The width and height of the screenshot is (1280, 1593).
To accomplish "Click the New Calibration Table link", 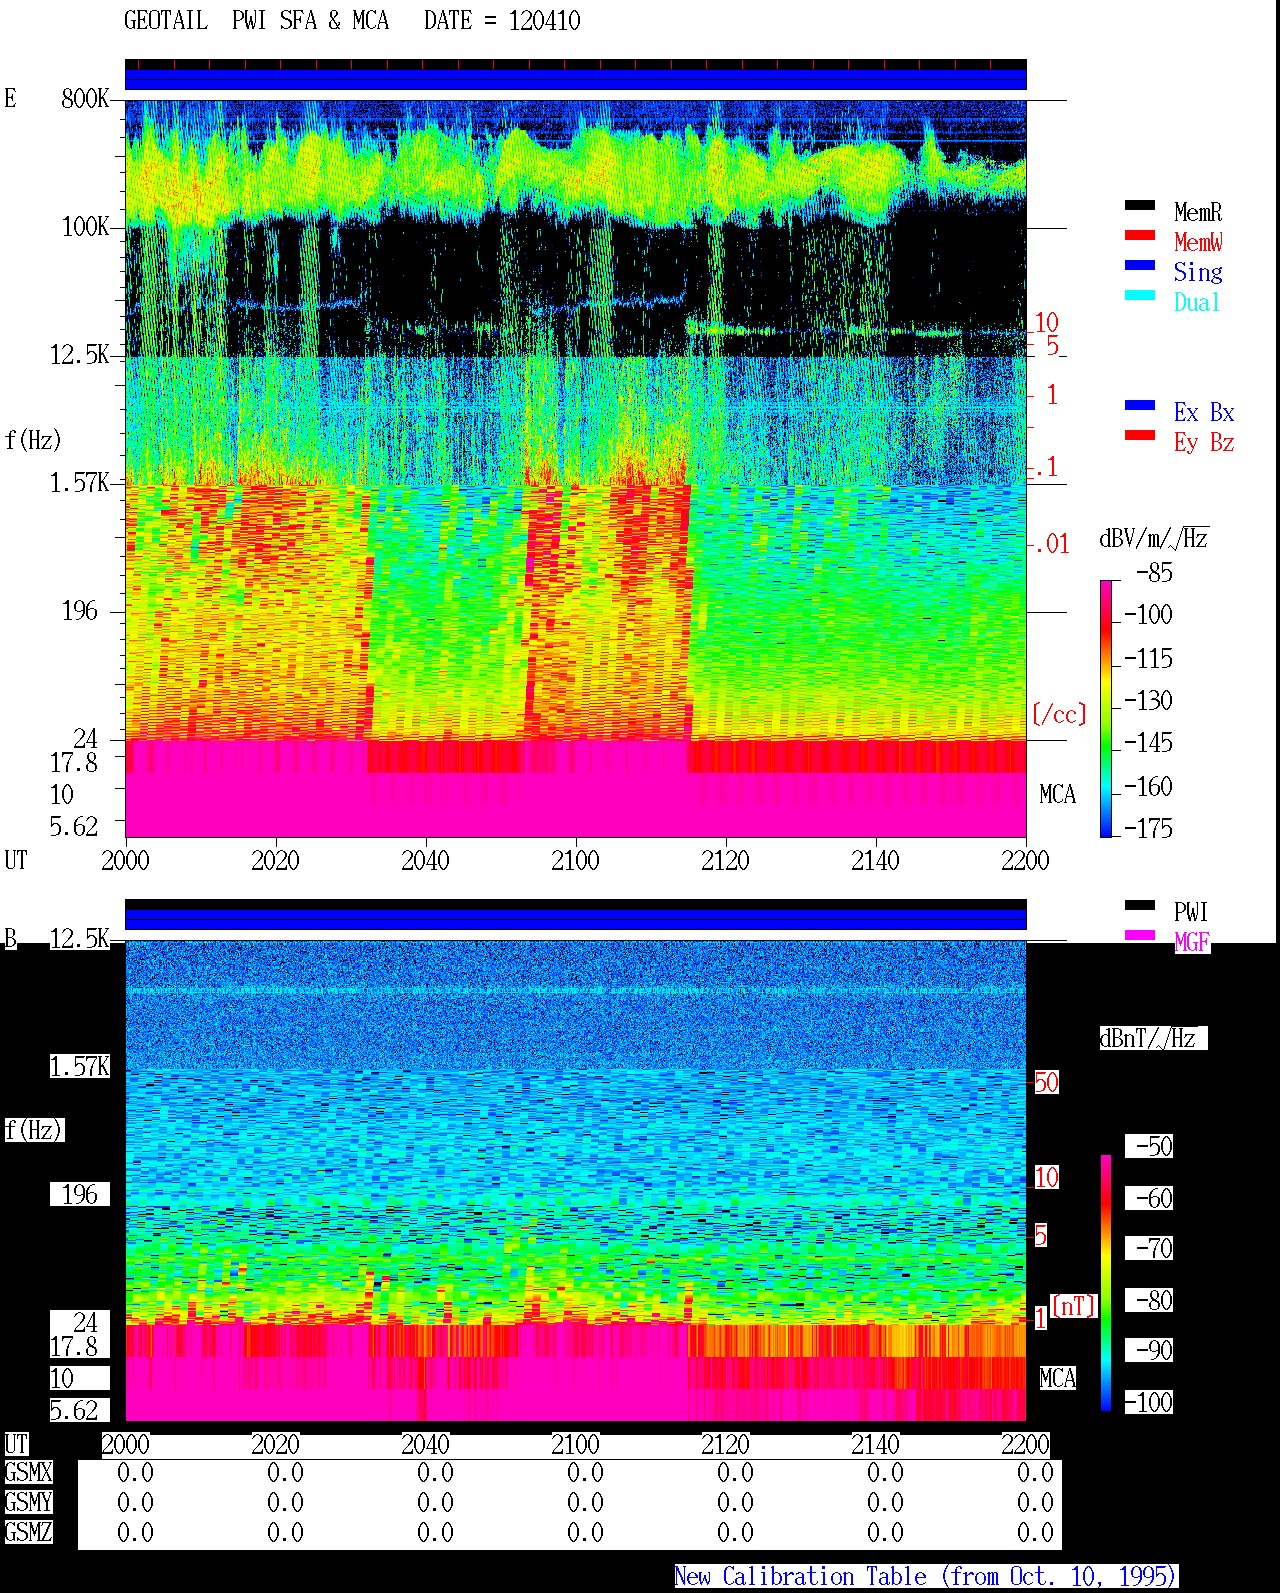I will 926,1577.
